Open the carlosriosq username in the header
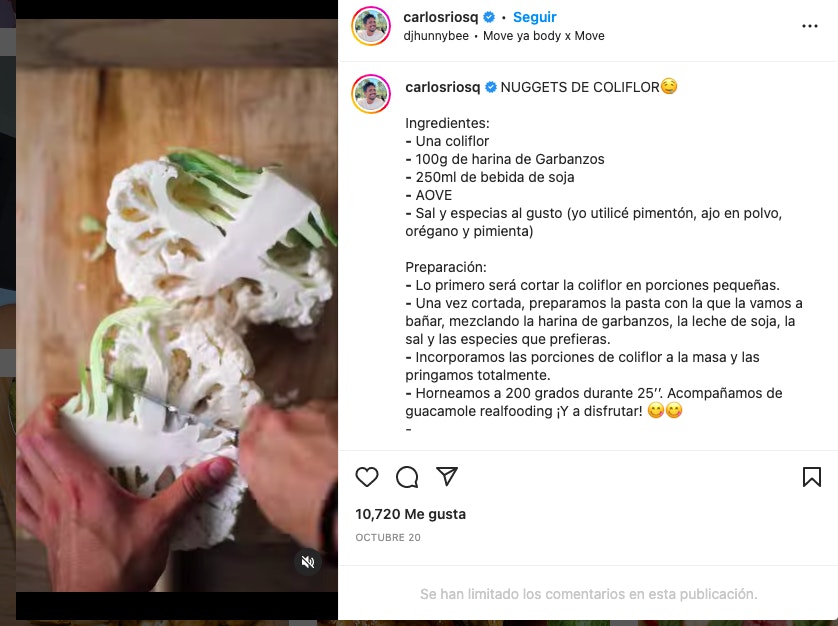 click(440, 17)
